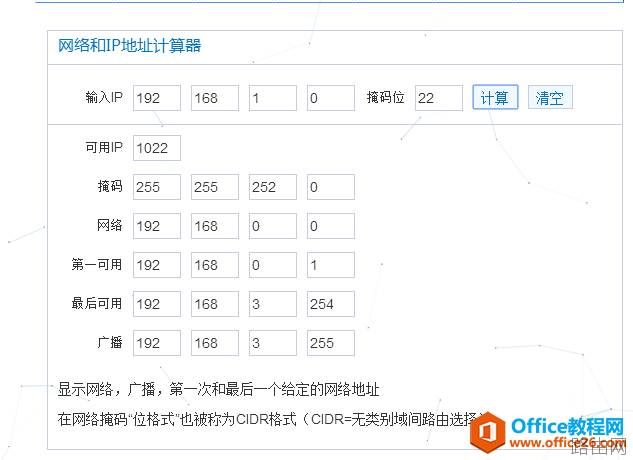Screen dimensions: 633x460
Task: Select the fourth 输入IP octet field containing 0
Action: point(331,98)
